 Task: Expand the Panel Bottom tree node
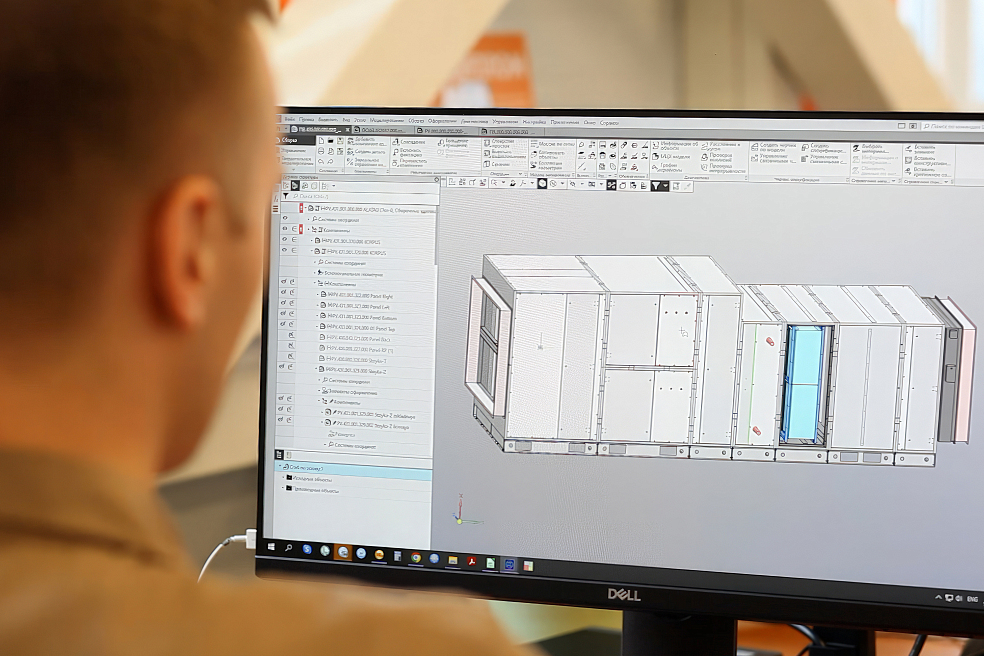point(318,316)
